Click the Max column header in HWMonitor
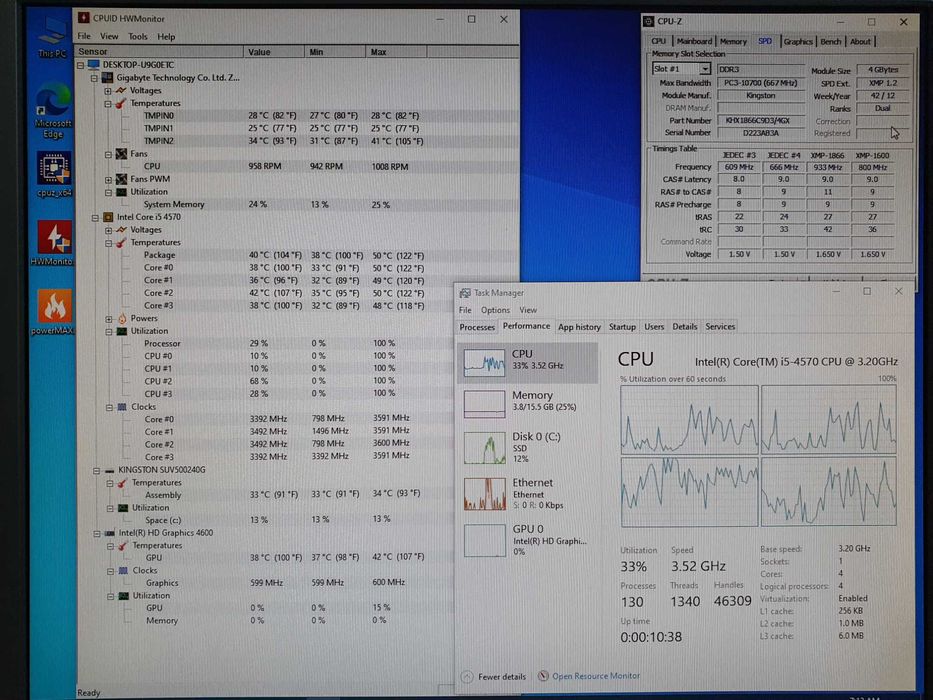The image size is (933, 700). click(396, 52)
